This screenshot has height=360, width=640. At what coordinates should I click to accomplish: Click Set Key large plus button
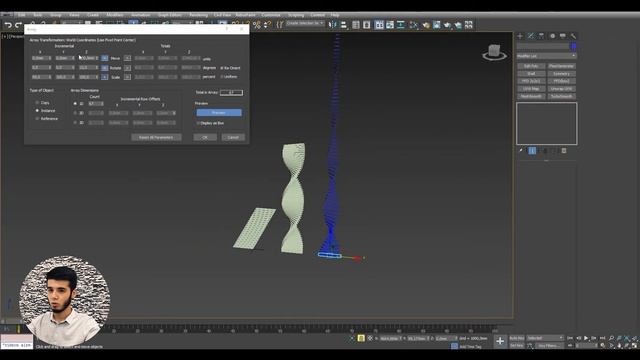500,341
